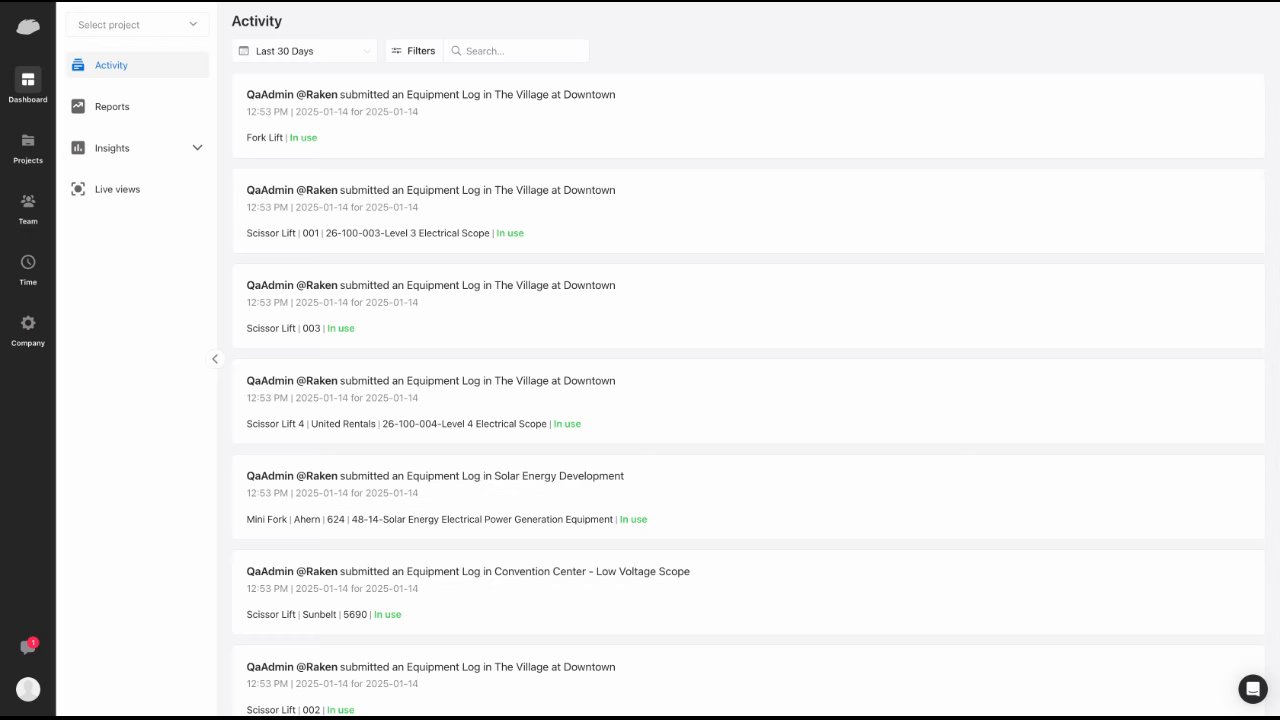This screenshot has height=720, width=1280.
Task: Open Live views from sidebar
Action: click(117, 189)
